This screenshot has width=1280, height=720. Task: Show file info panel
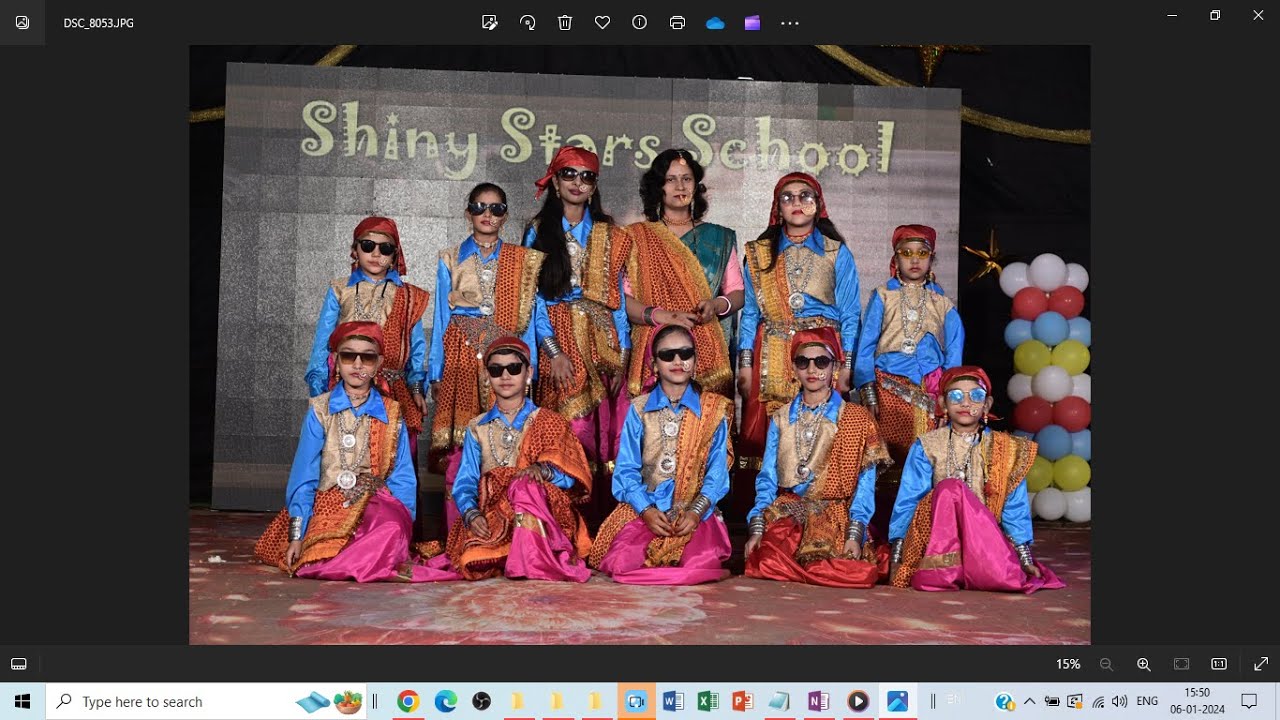click(640, 22)
